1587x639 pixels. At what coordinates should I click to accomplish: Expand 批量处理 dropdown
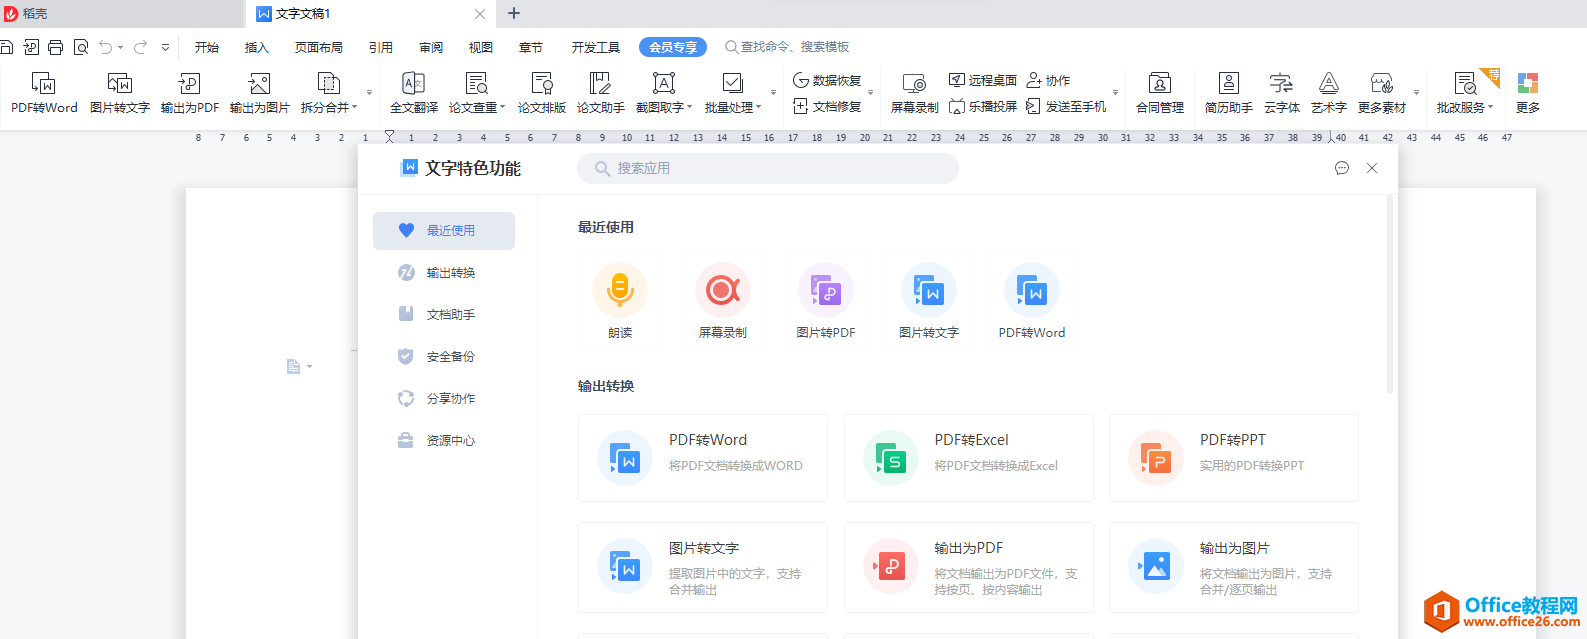point(758,107)
